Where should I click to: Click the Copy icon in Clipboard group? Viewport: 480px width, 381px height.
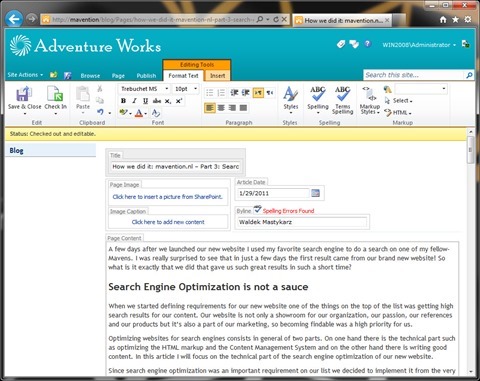click(x=100, y=100)
